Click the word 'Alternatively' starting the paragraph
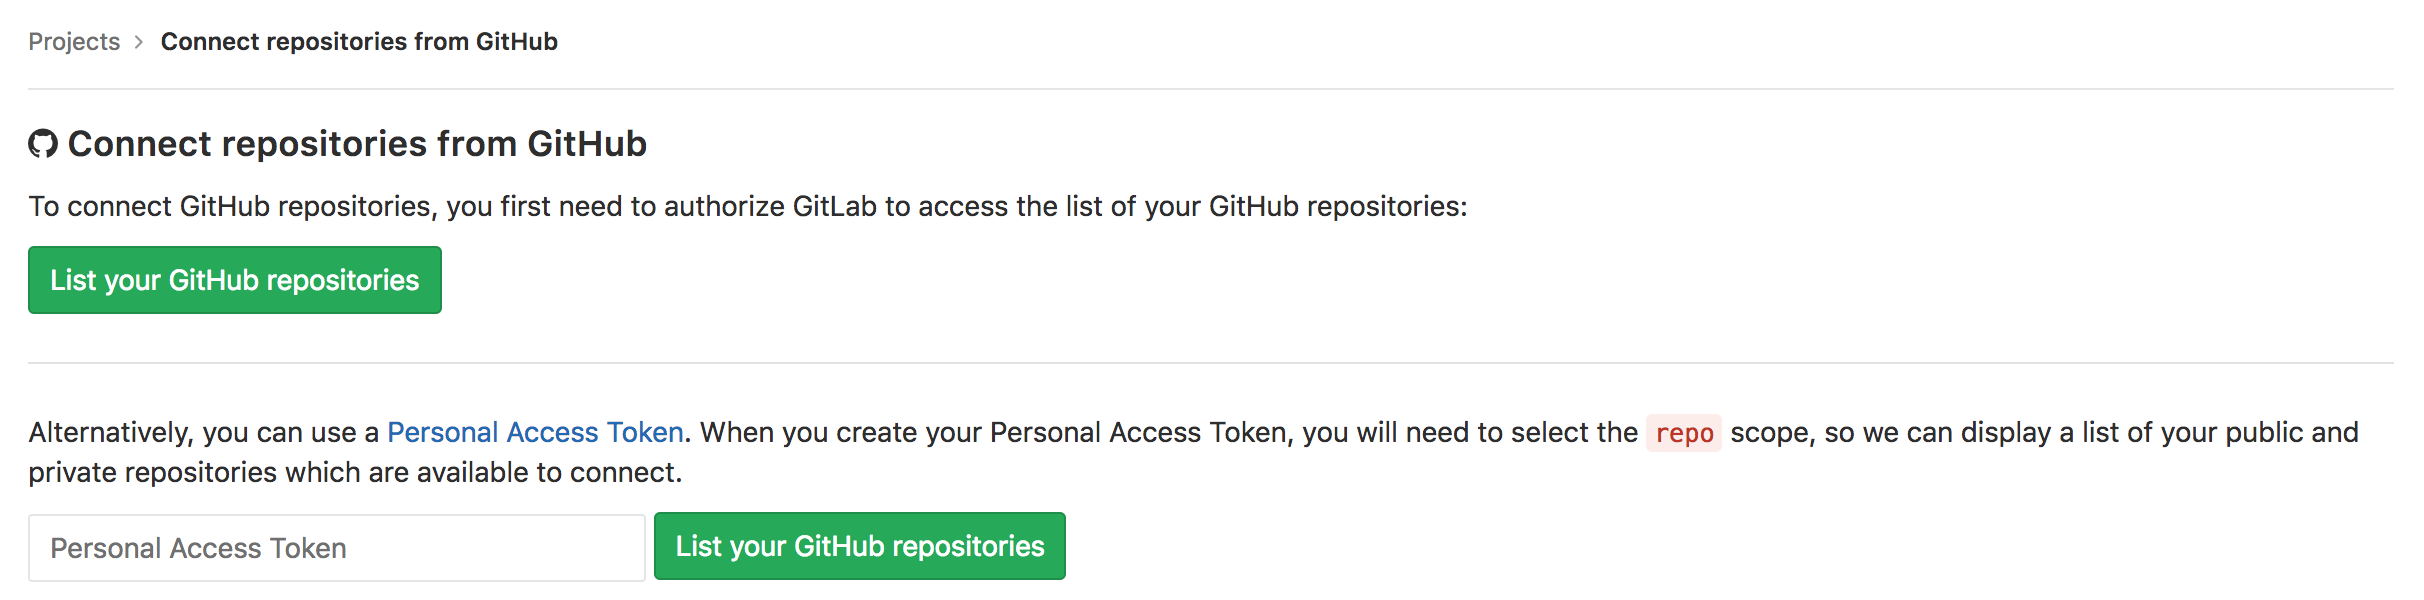This screenshot has height=600, width=2424. (x=110, y=432)
